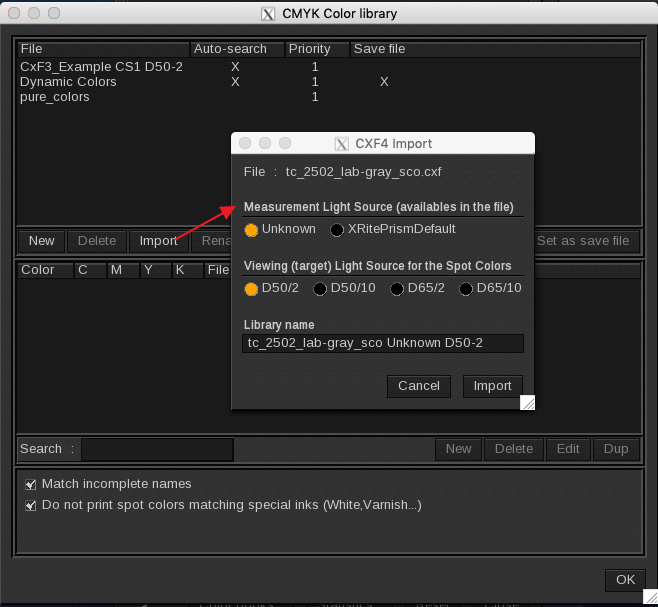
Task: Choose D65/10 viewing light source
Action: (466, 289)
